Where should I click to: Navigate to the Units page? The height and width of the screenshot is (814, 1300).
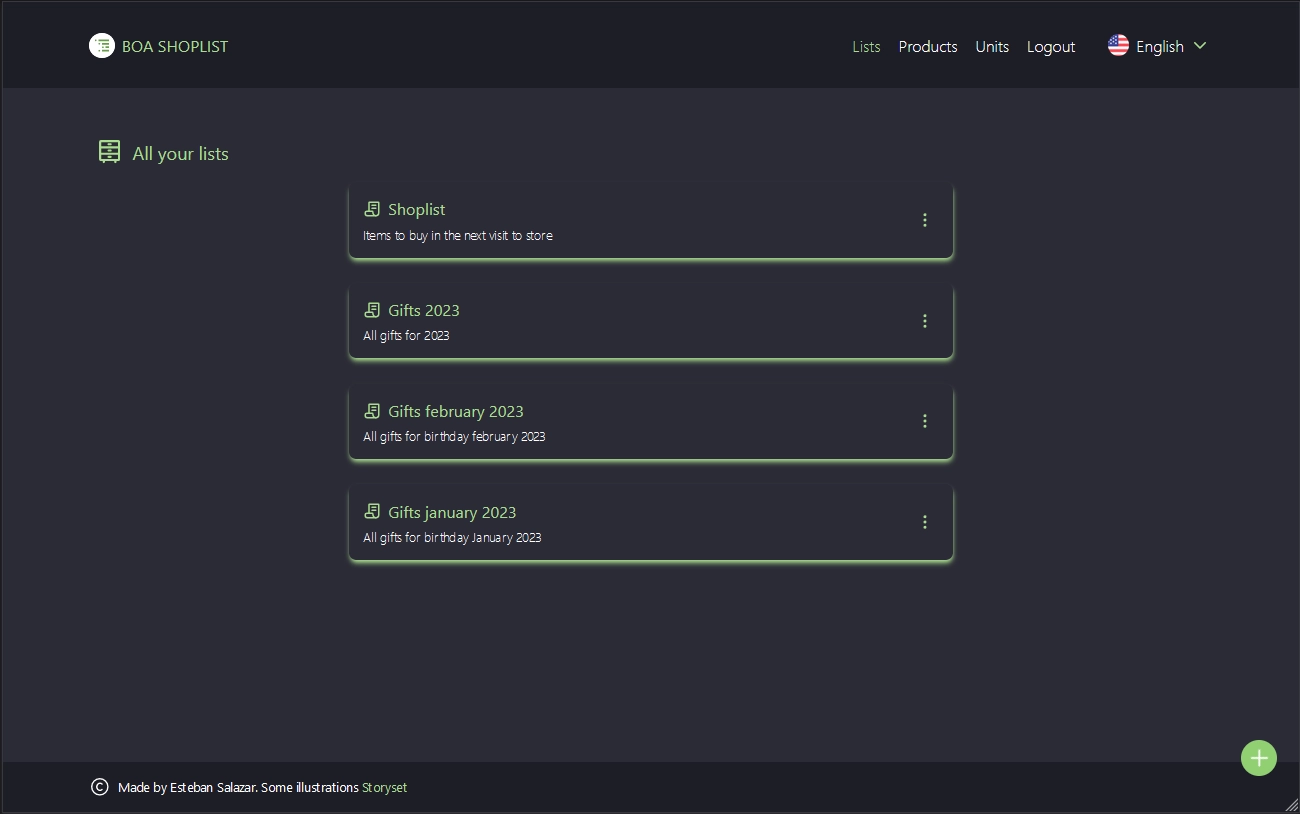click(x=991, y=47)
